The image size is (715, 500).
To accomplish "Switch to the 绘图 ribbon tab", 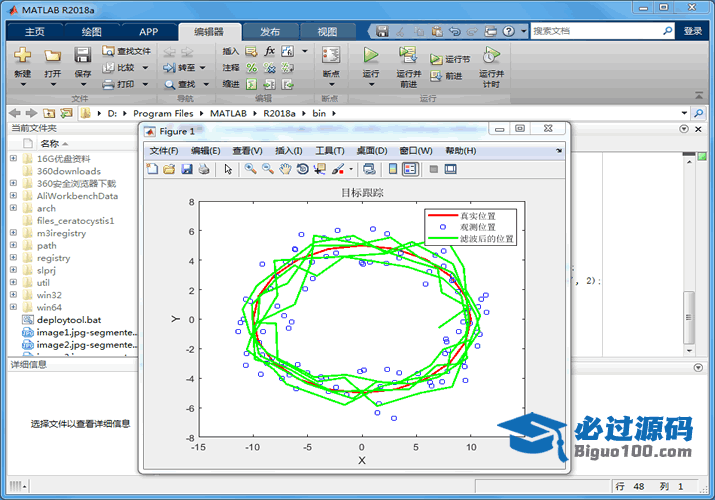I will (91, 31).
